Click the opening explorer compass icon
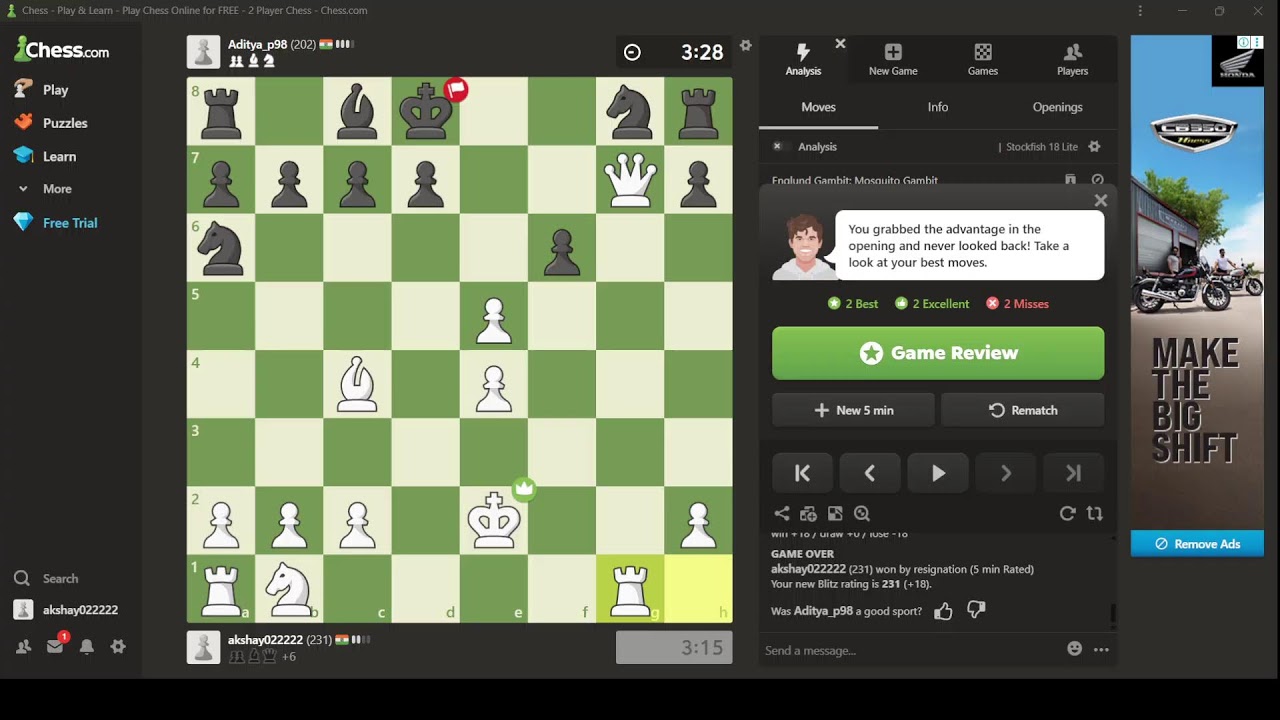1280x720 pixels. click(1097, 180)
